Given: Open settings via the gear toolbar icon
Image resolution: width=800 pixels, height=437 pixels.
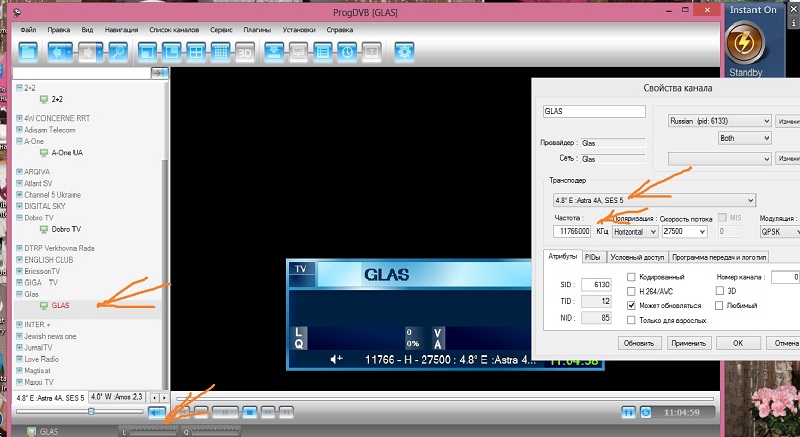Looking at the screenshot, I should point(404,50).
